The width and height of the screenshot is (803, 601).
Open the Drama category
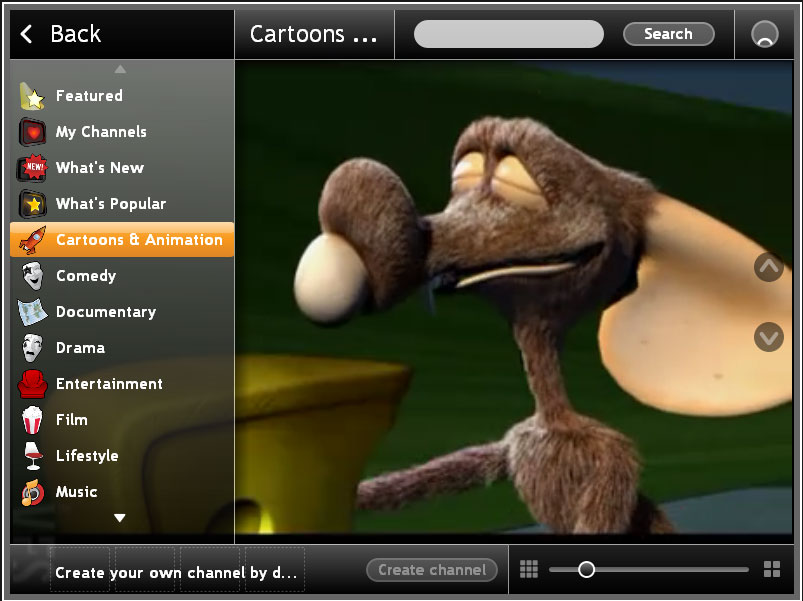pos(122,348)
